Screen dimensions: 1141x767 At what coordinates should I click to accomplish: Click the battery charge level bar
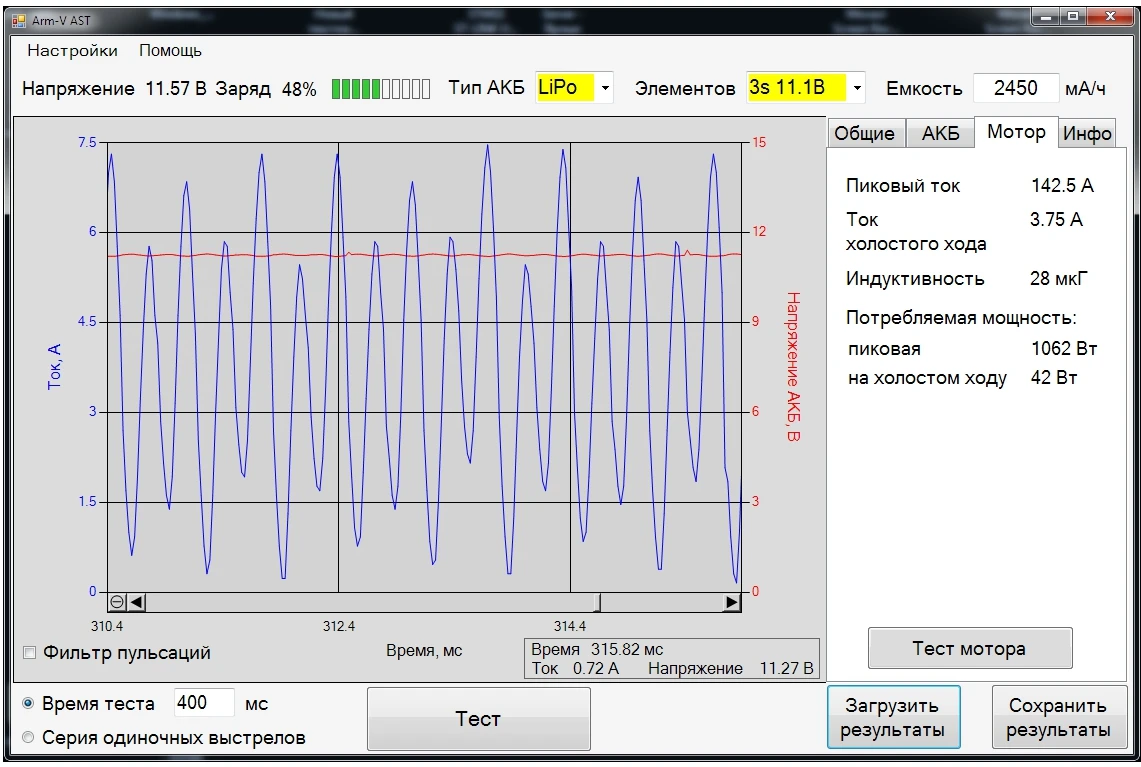[381, 89]
